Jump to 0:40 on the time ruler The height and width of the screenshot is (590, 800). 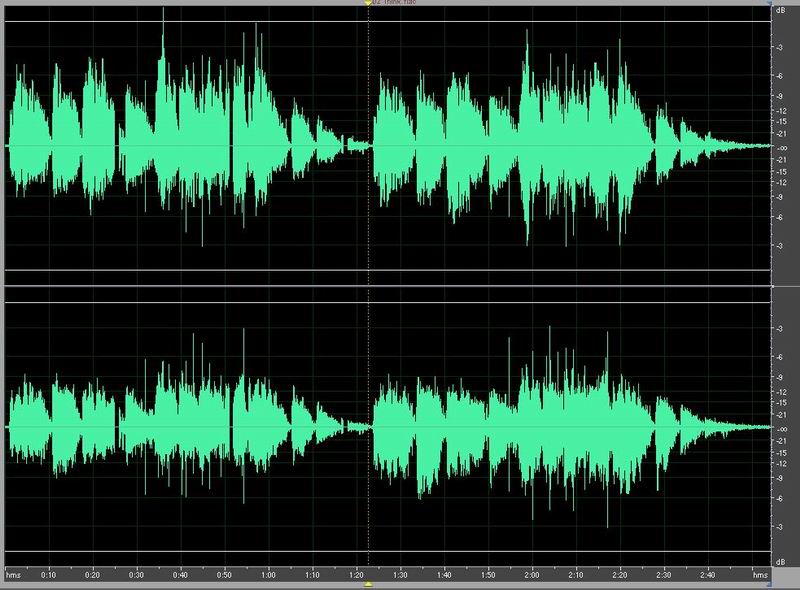pos(180,575)
